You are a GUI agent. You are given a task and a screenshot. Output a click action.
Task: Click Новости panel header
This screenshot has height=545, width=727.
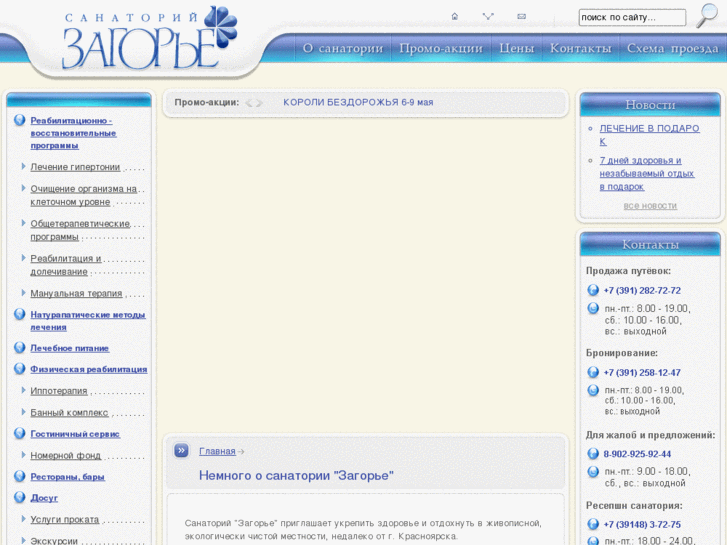coord(650,104)
